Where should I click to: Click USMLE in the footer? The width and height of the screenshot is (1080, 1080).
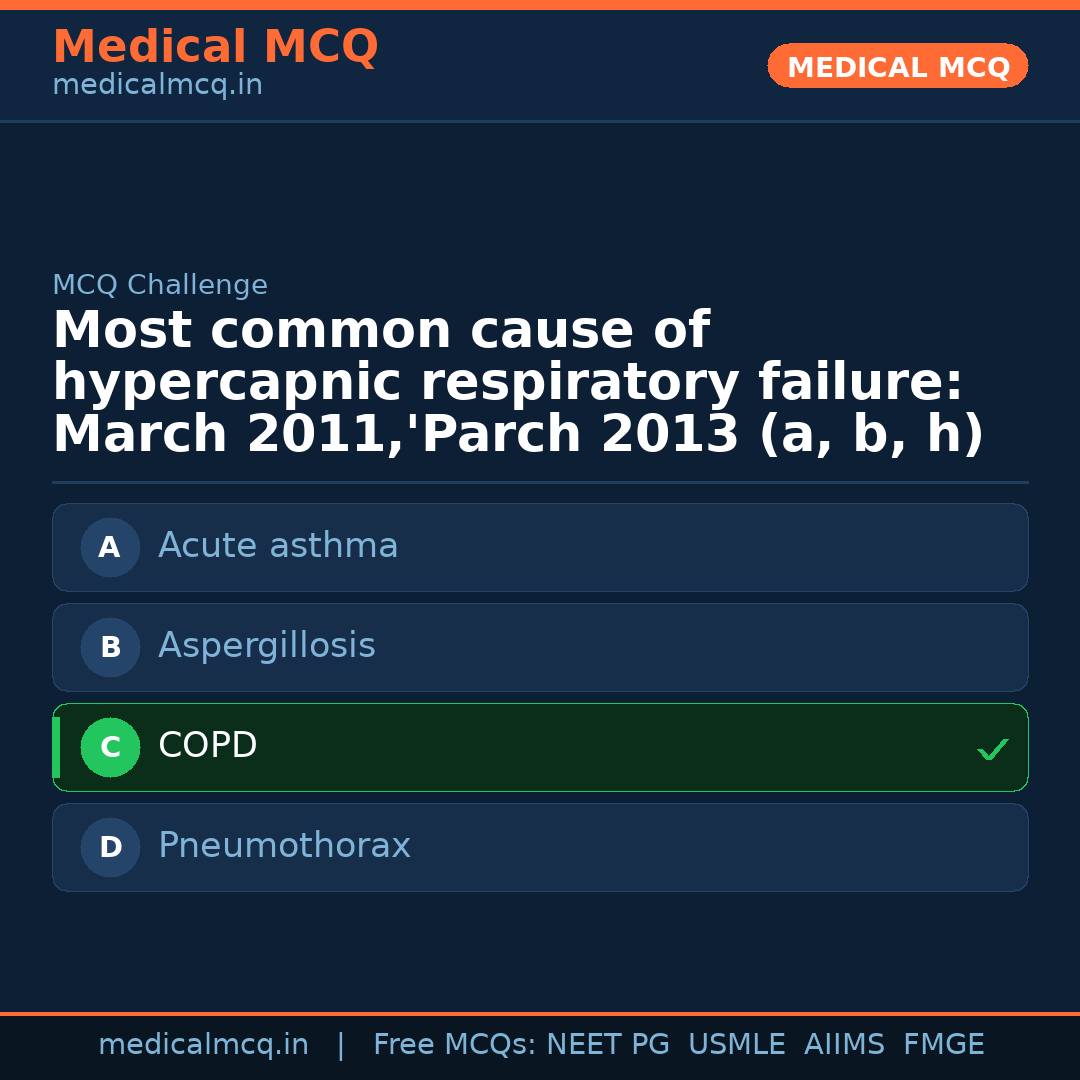pyautogui.click(x=736, y=1045)
